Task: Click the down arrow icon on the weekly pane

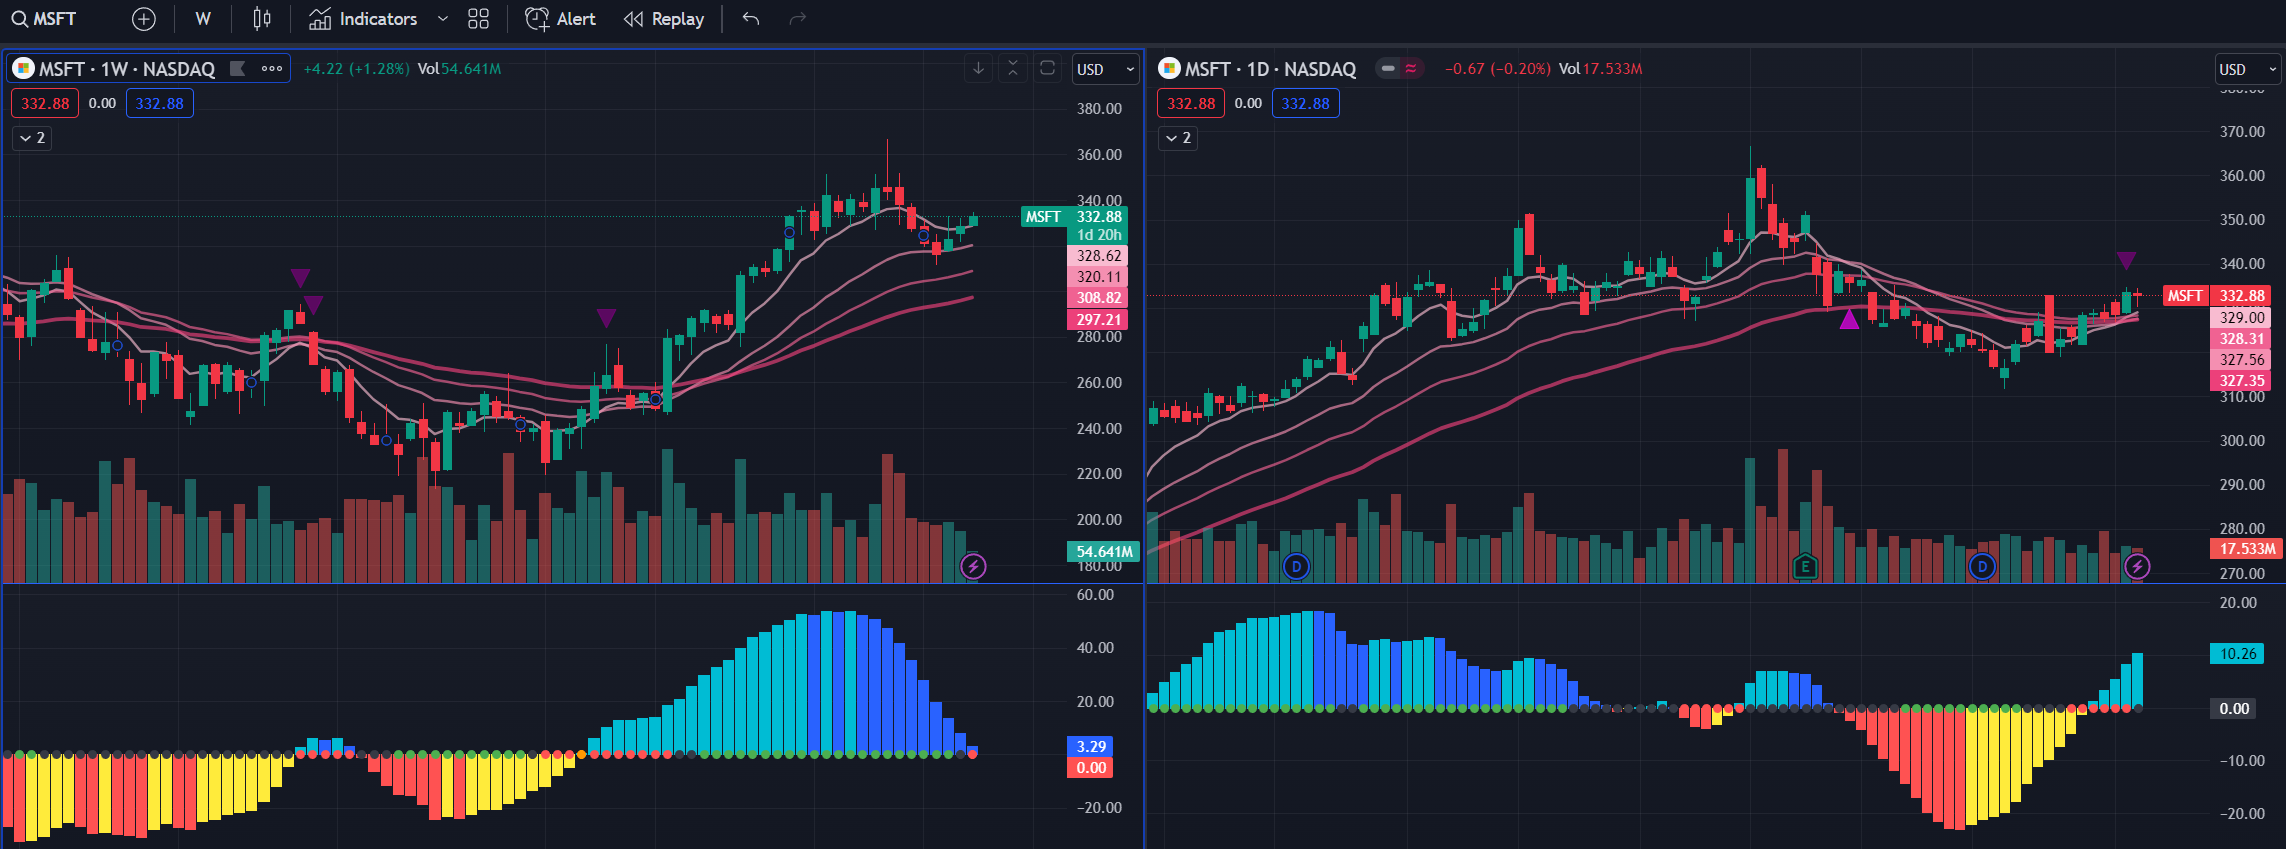Action: 978,68
